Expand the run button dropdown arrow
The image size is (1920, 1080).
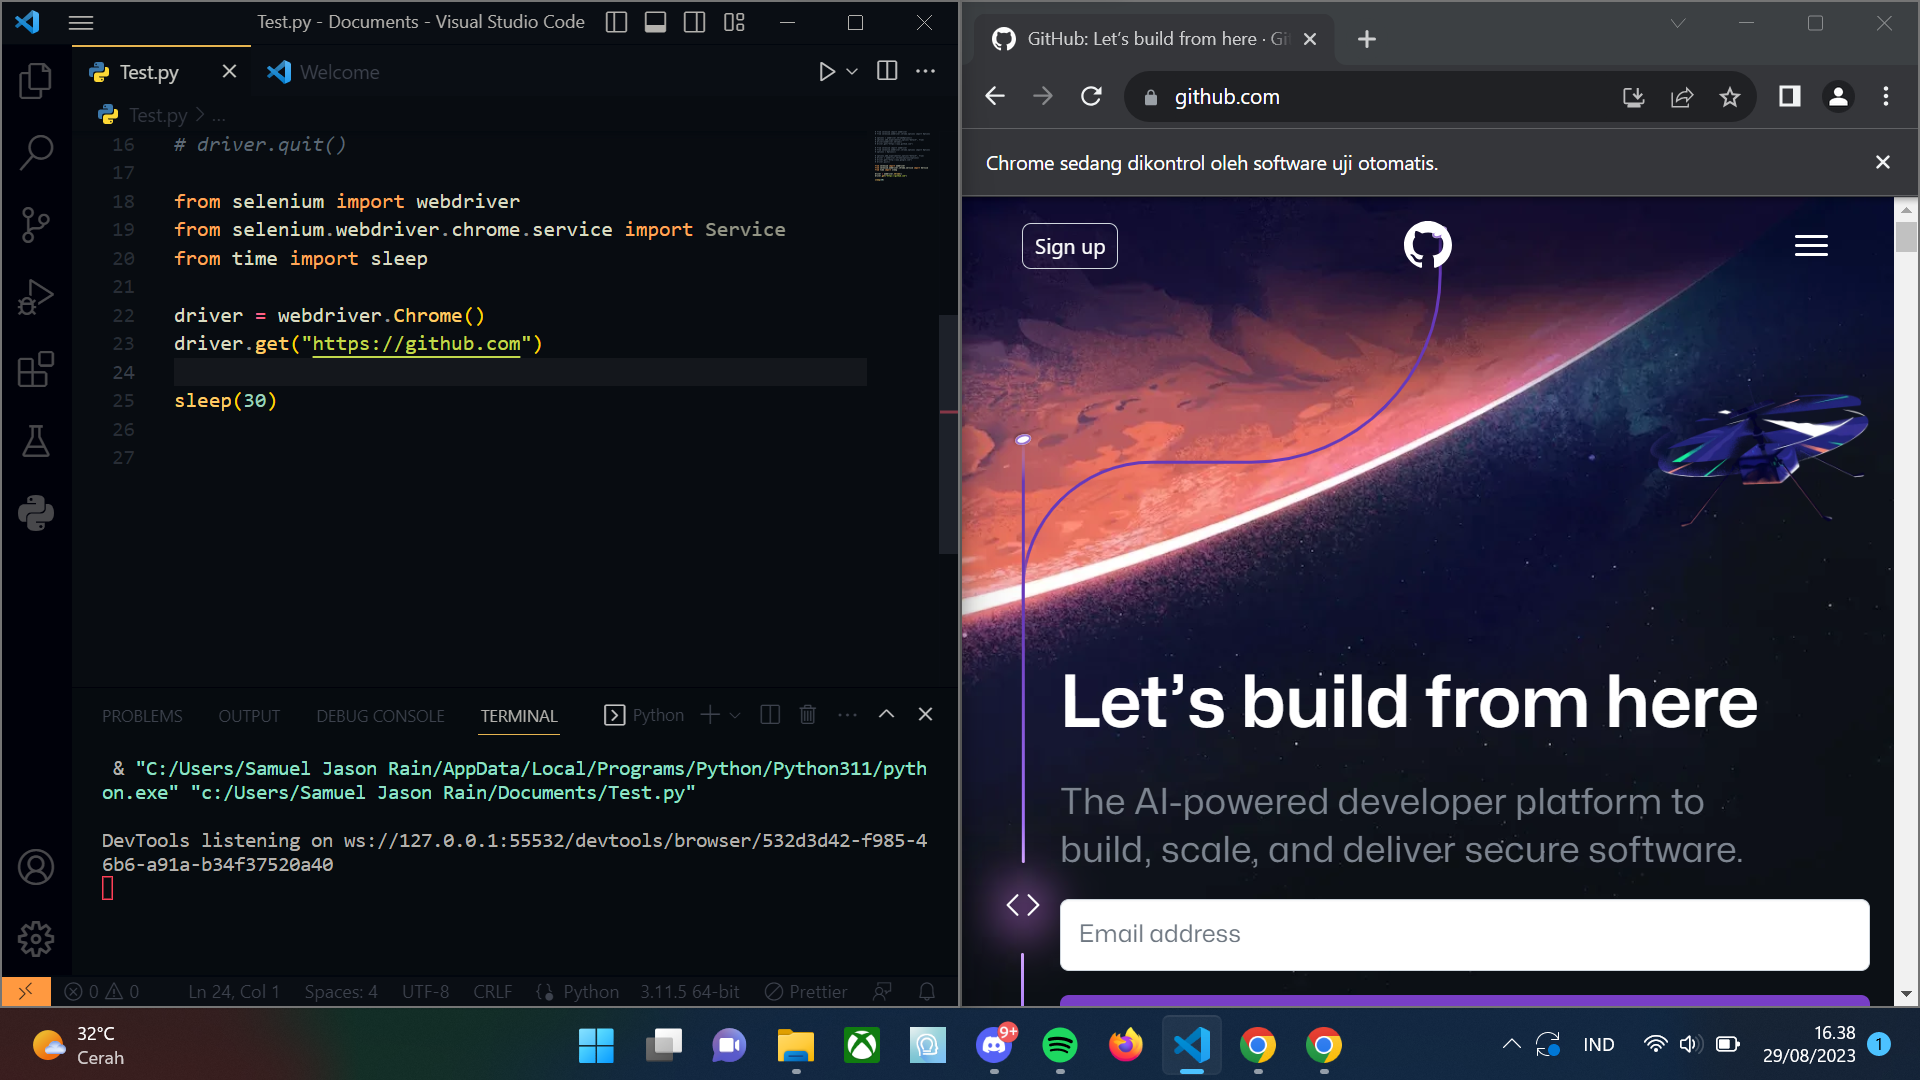click(852, 72)
